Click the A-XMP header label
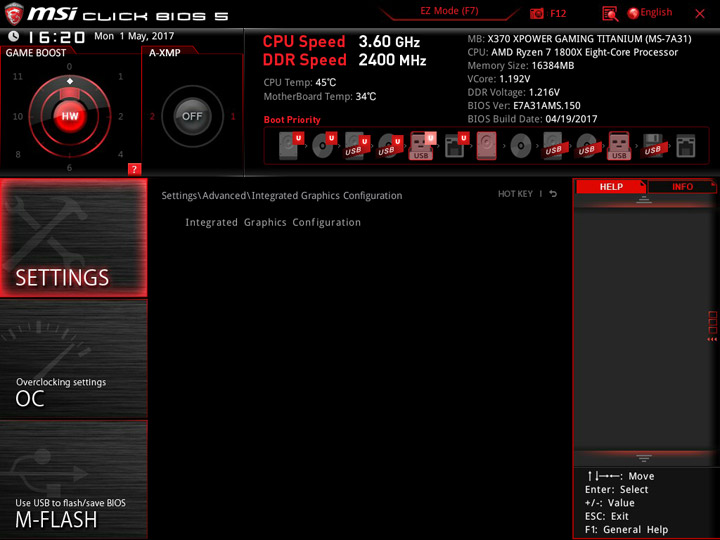Screen dimensions: 720x540 pyautogui.click(x=164, y=53)
